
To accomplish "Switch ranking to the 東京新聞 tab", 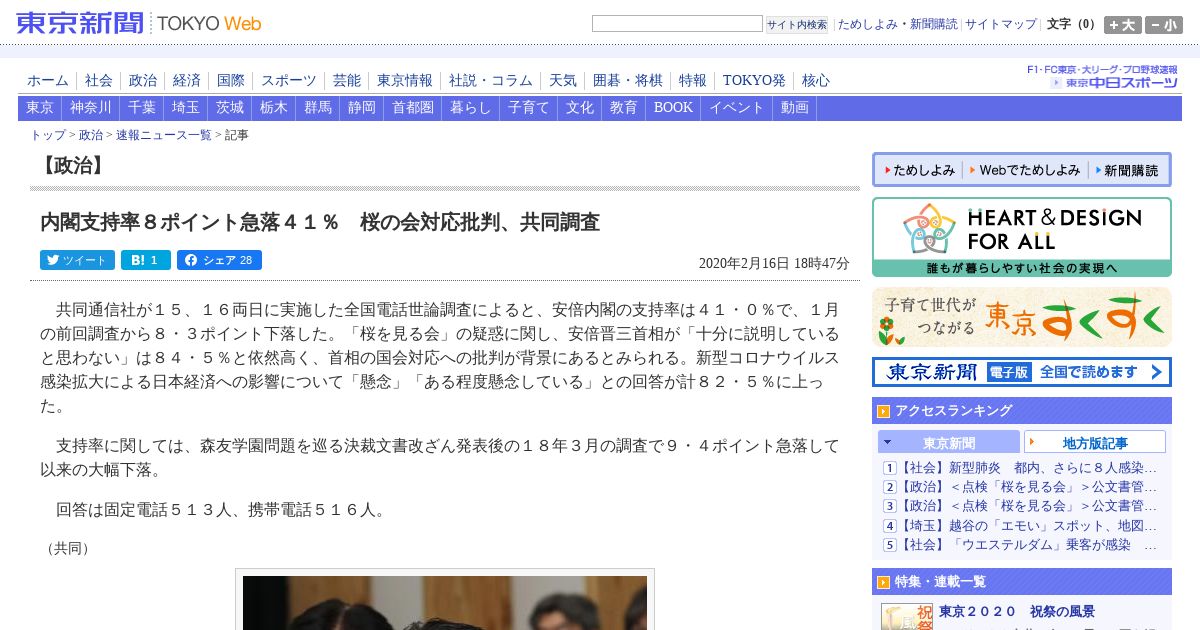I will pos(949,442).
